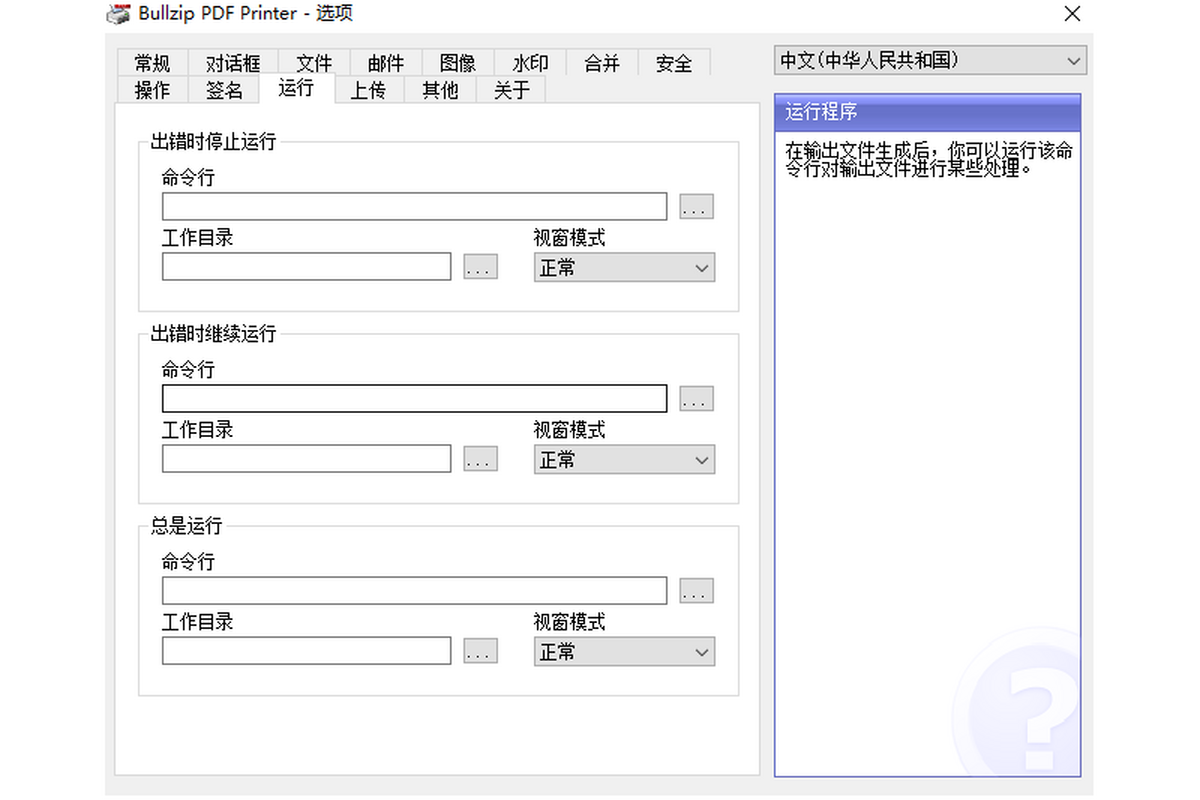This screenshot has width=1200, height=800.
Task: Click the 总是运行 group label
Action: click(186, 525)
